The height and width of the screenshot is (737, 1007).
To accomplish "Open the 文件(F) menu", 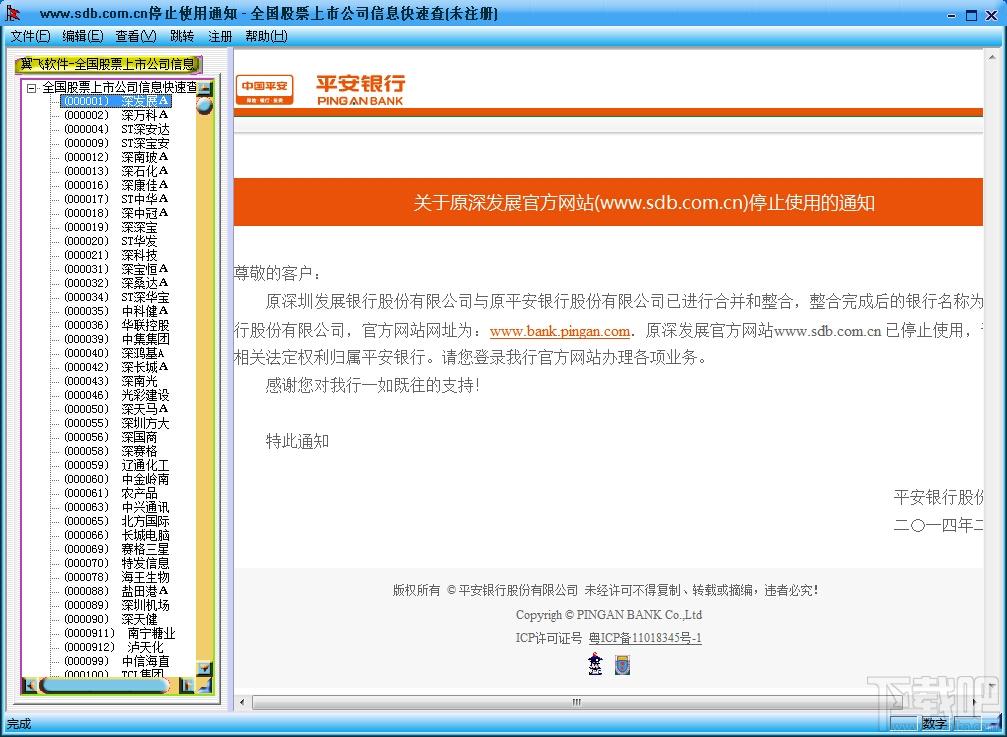I will (30, 36).
